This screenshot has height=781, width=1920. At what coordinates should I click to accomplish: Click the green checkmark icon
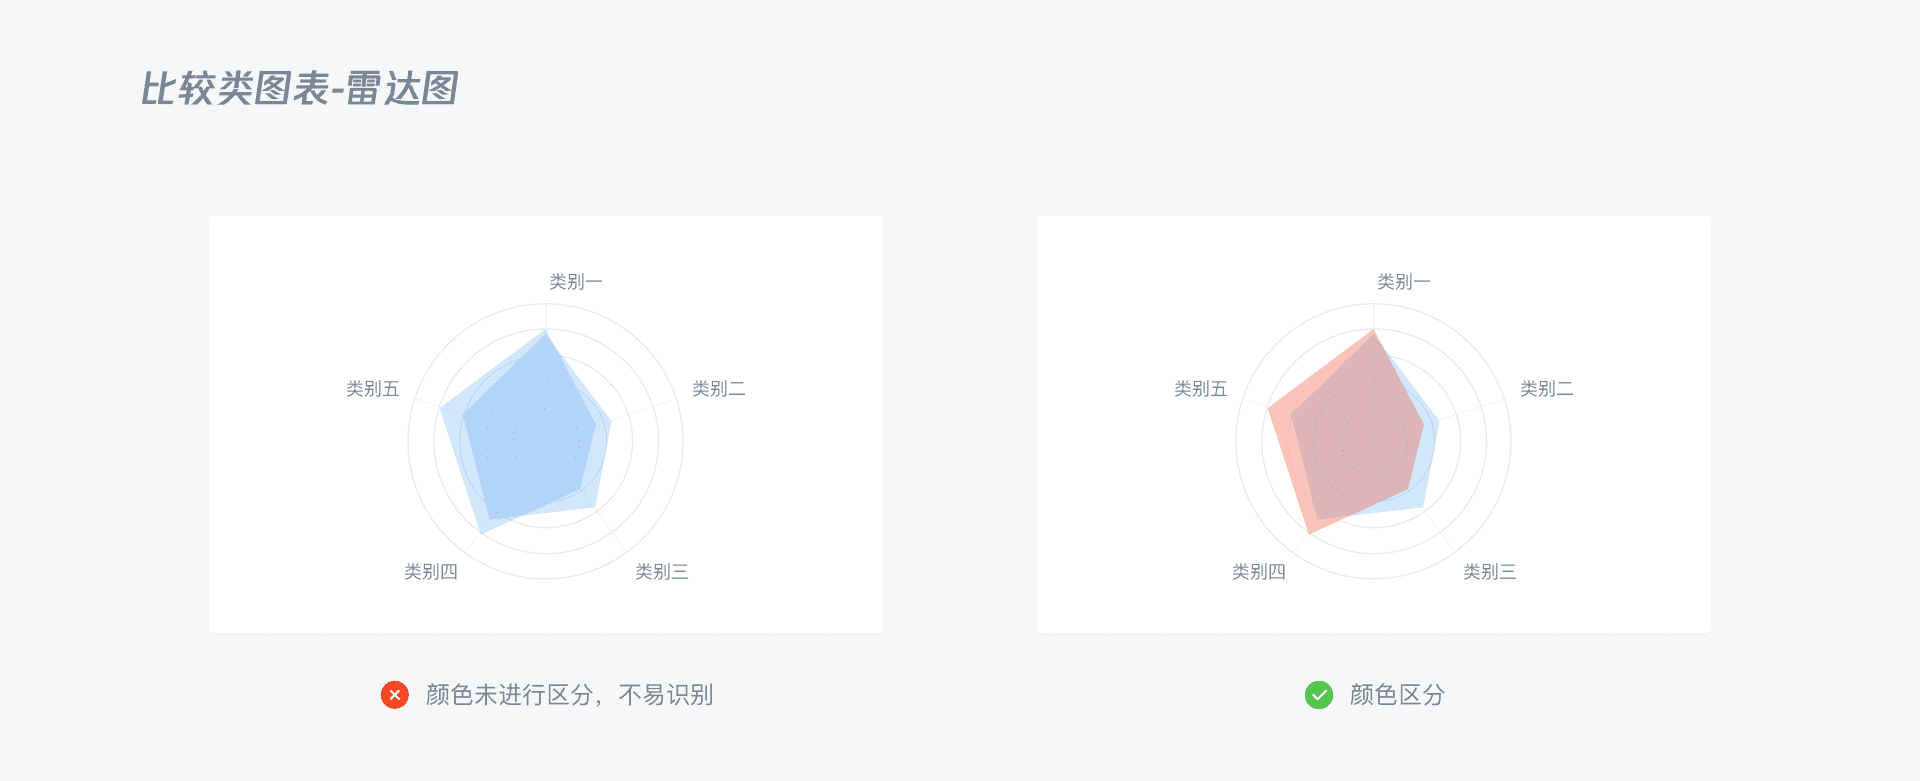1319,695
